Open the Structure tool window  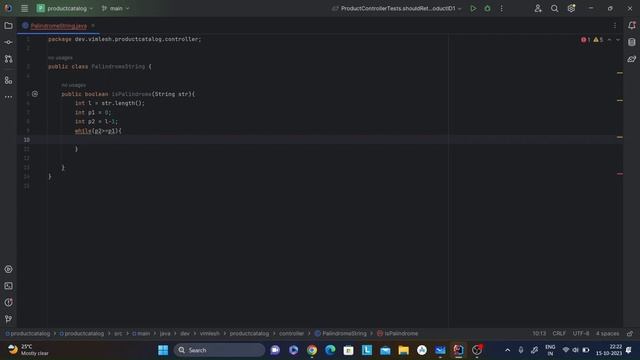(8, 80)
